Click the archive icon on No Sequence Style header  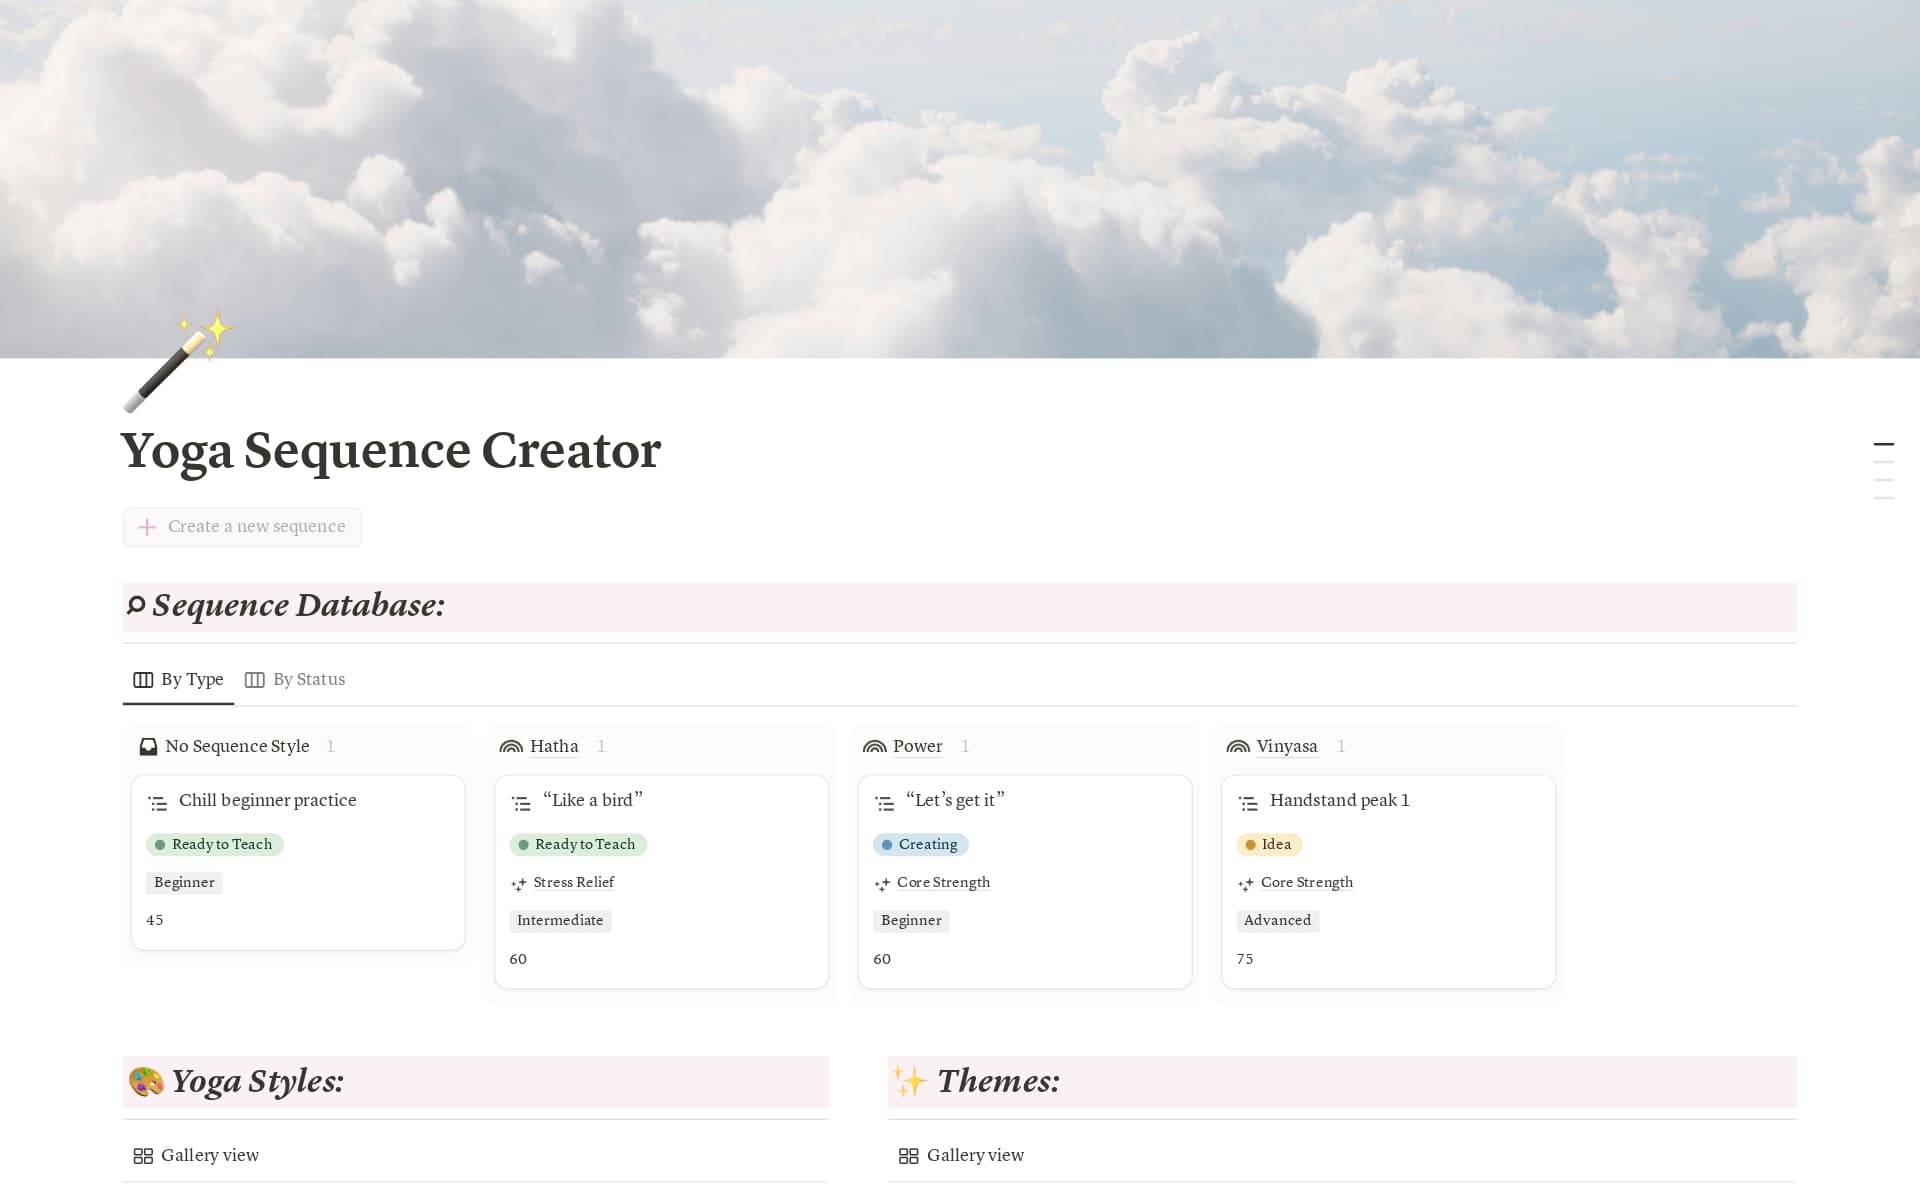[x=147, y=746]
